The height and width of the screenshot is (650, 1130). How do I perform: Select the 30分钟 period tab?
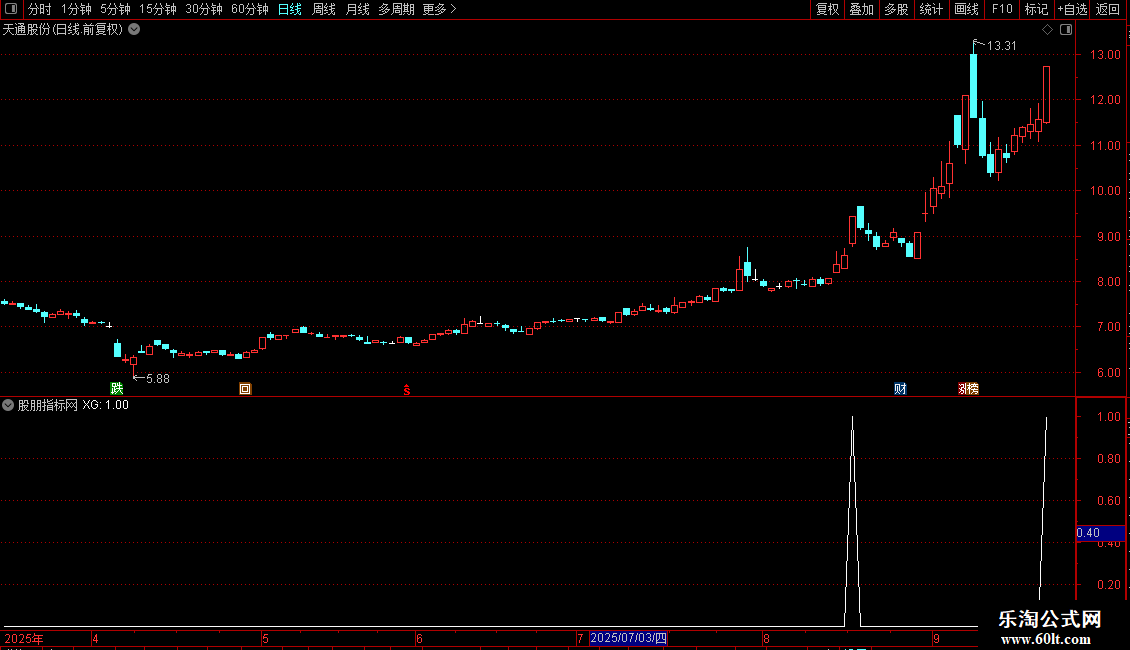click(203, 9)
